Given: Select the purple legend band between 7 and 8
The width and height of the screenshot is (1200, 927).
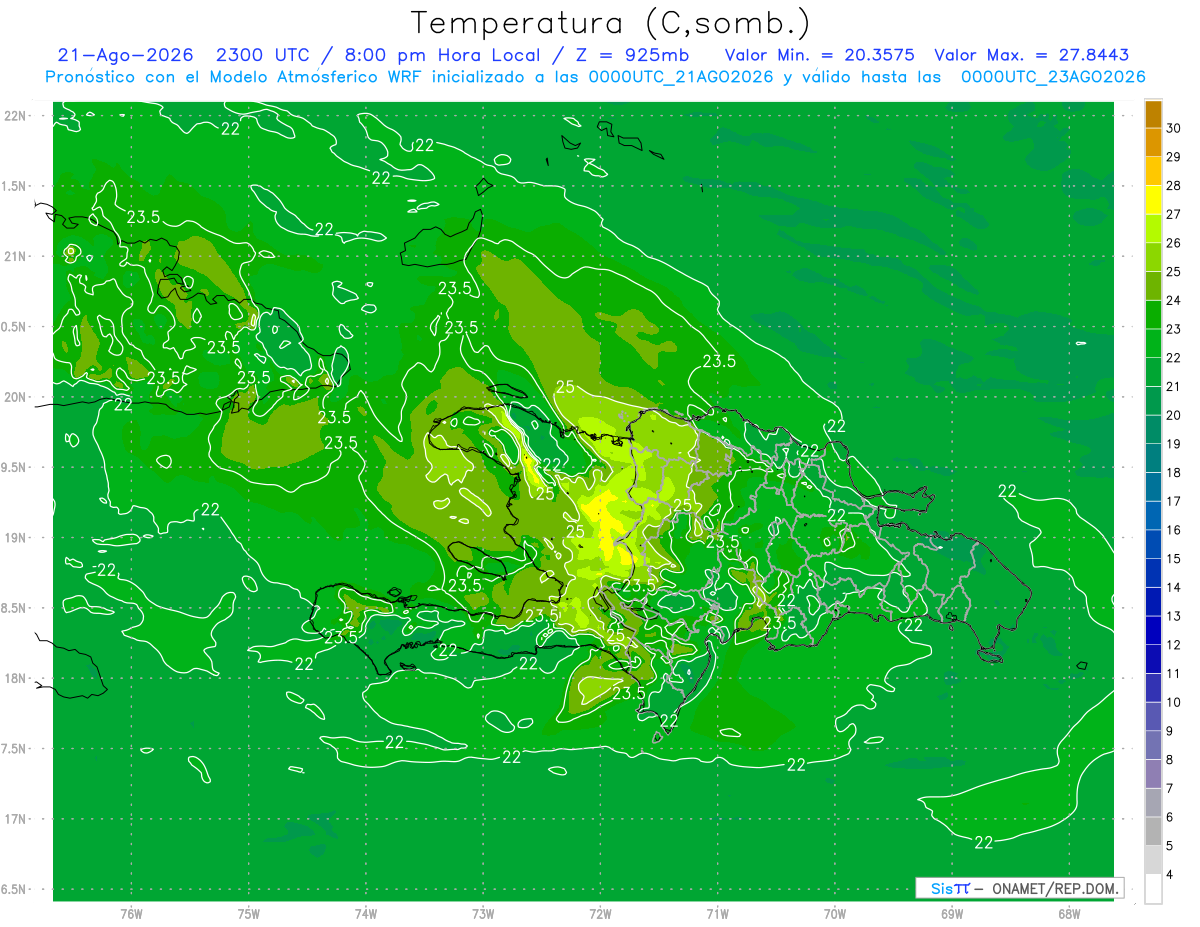Looking at the screenshot, I should [x=1153, y=774].
